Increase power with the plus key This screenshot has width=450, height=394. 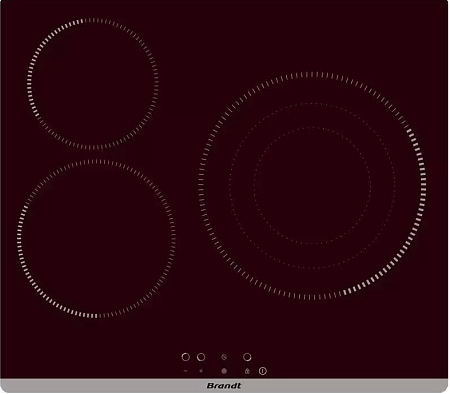pyautogui.click(x=201, y=371)
